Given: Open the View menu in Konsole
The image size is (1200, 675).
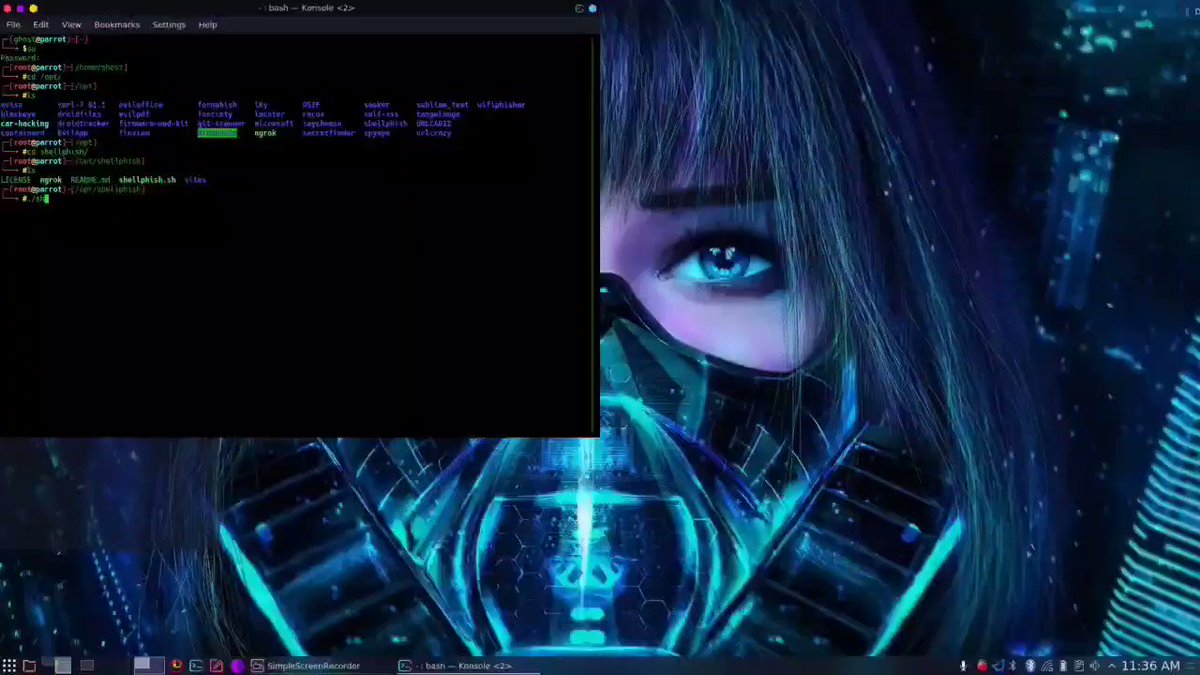Looking at the screenshot, I should [72, 24].
